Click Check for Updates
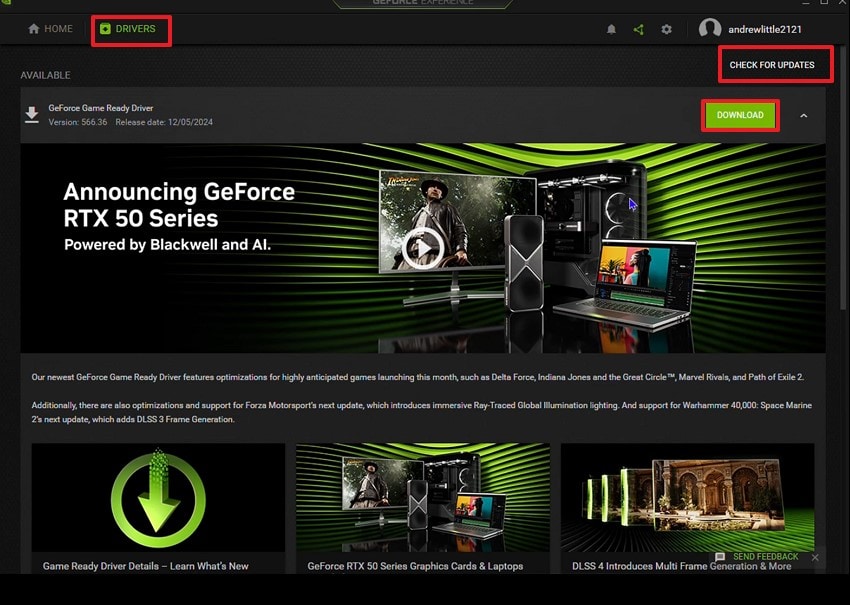The width and height of the screenshot is (850, 605). (x=772, y=65)
